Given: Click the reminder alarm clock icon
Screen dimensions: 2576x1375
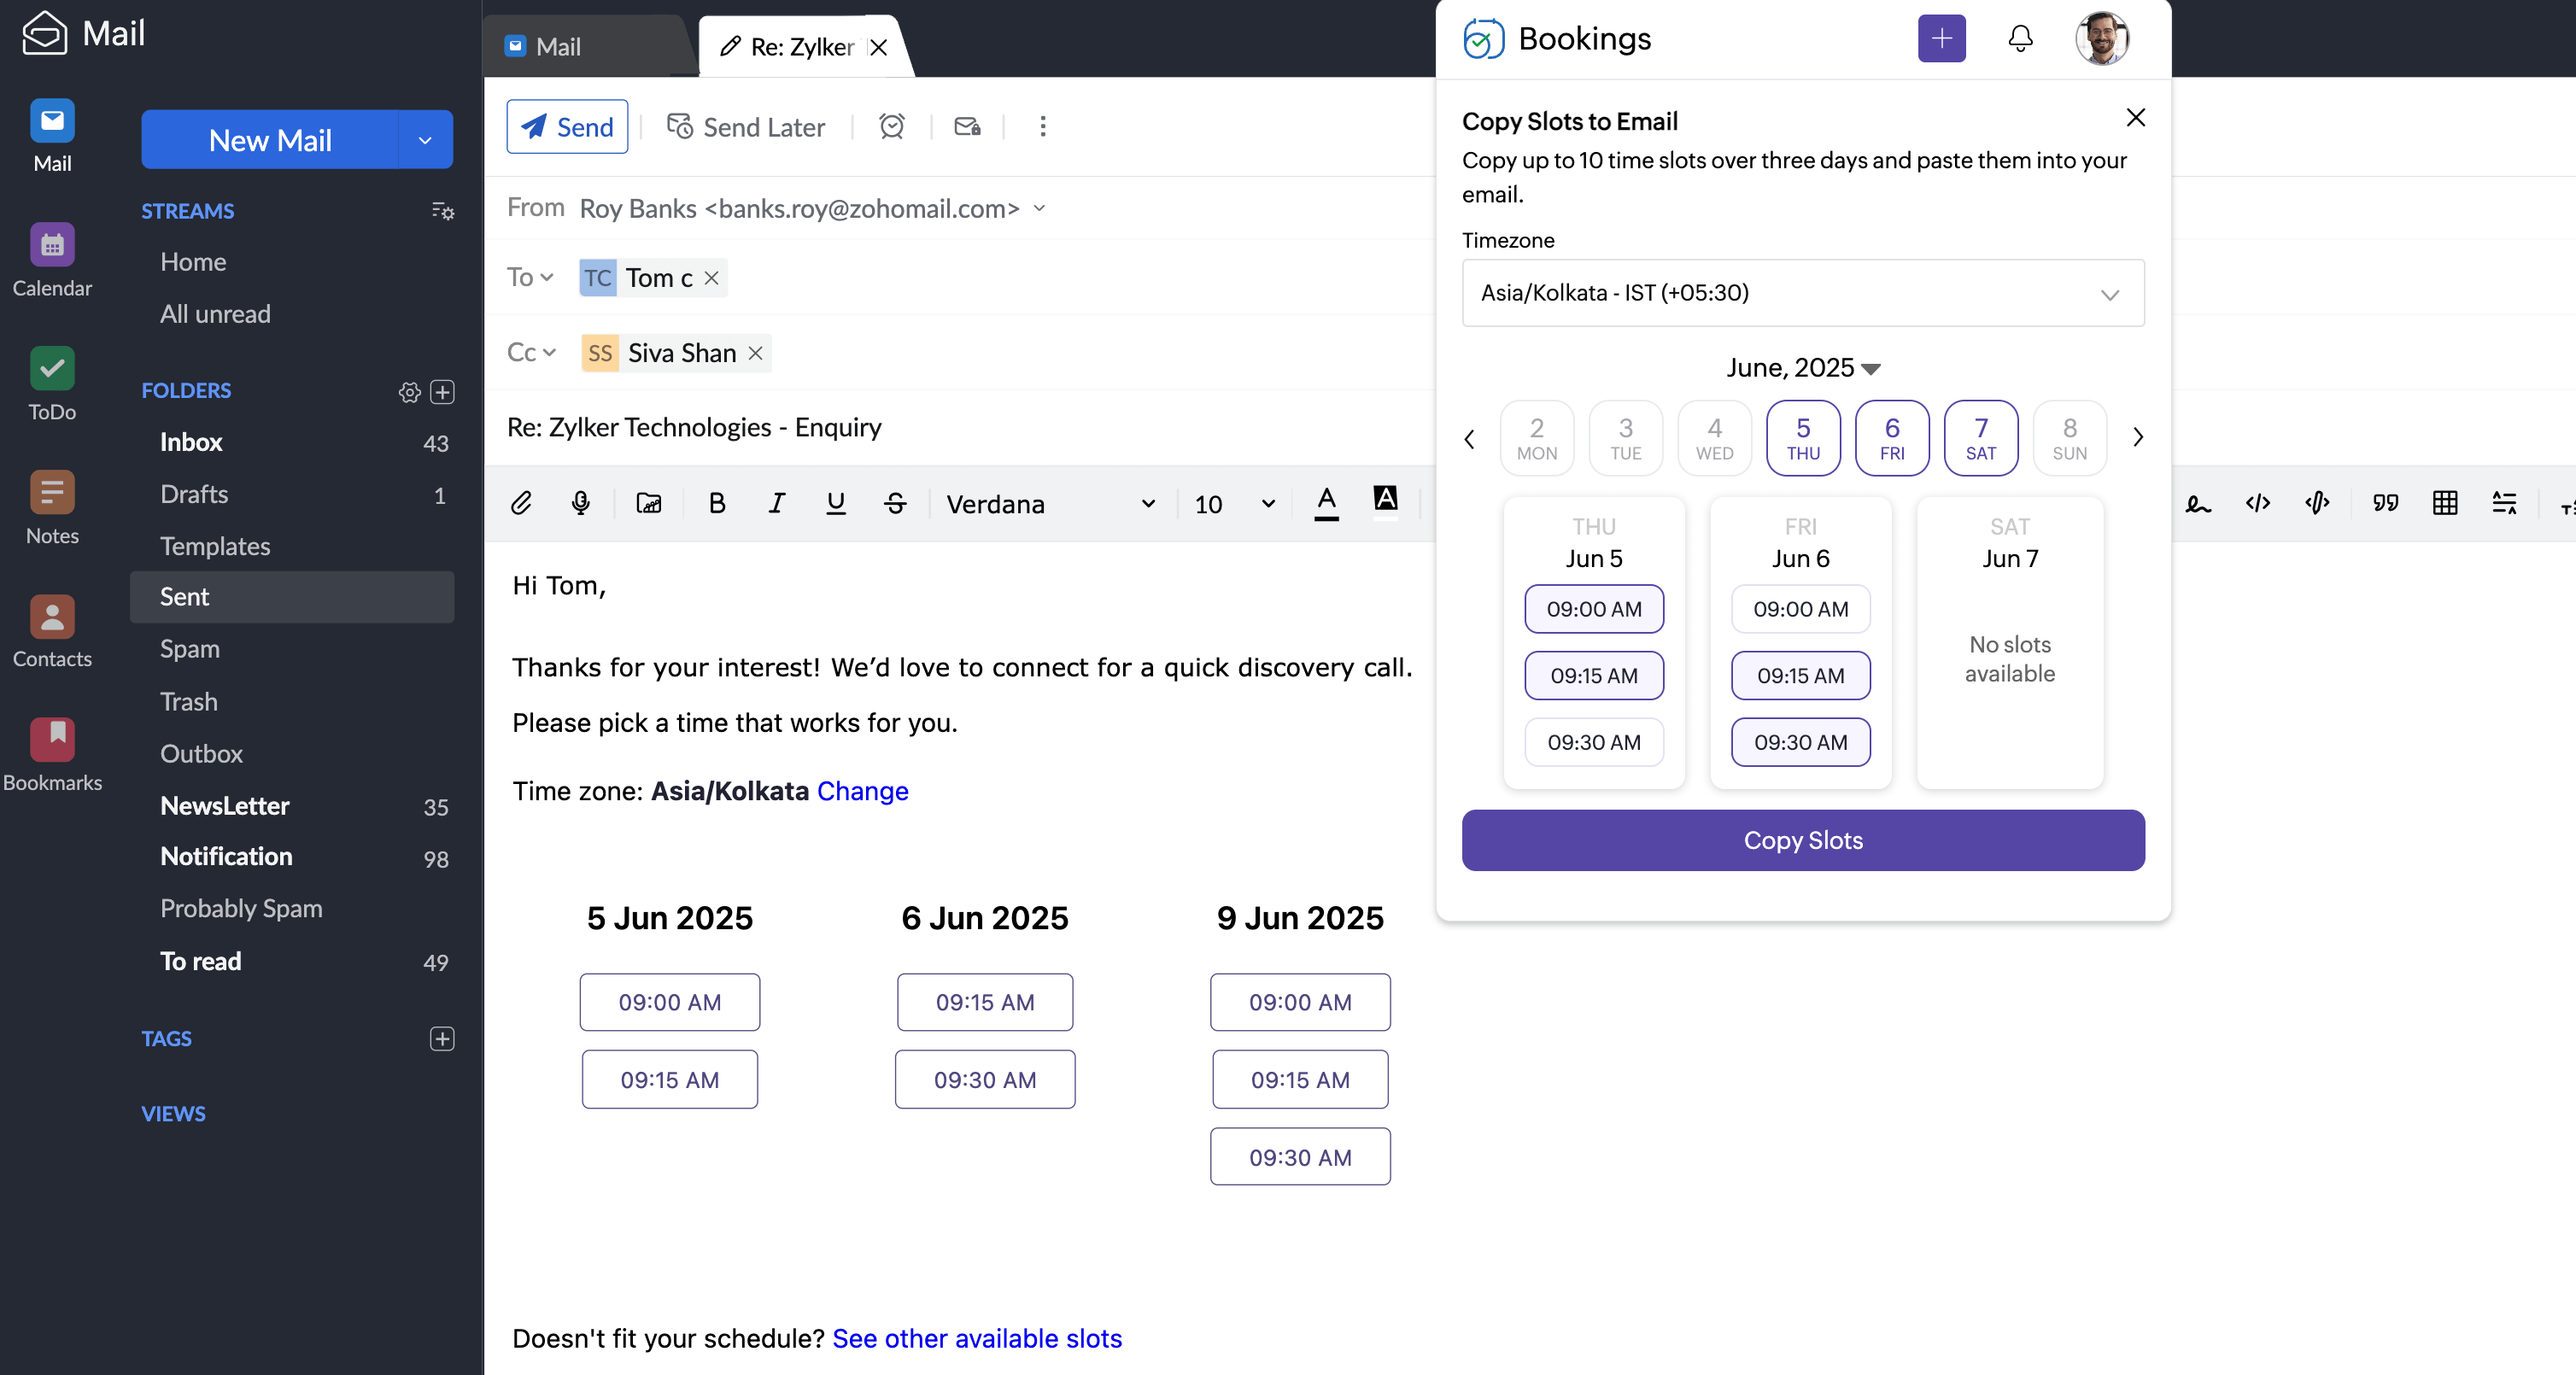Looking at the screenshot, I should click(891, 127).
